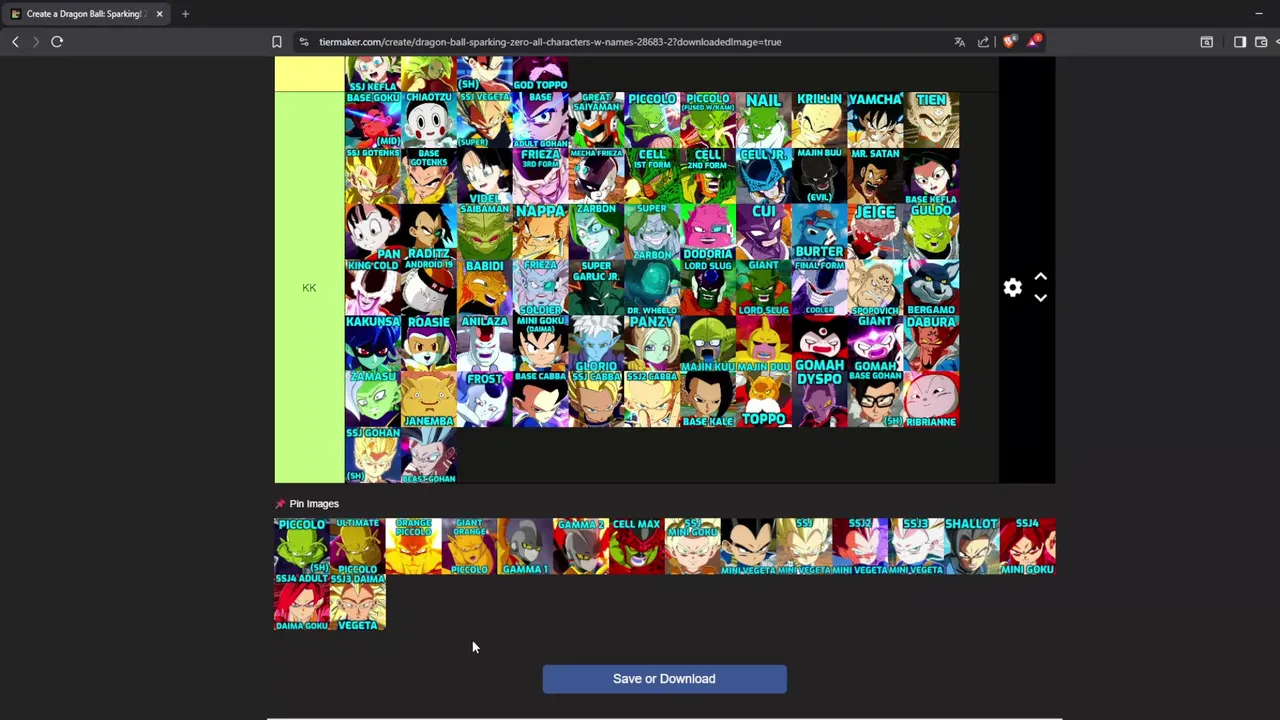Click the translate page icon

(x=960, y=42)
